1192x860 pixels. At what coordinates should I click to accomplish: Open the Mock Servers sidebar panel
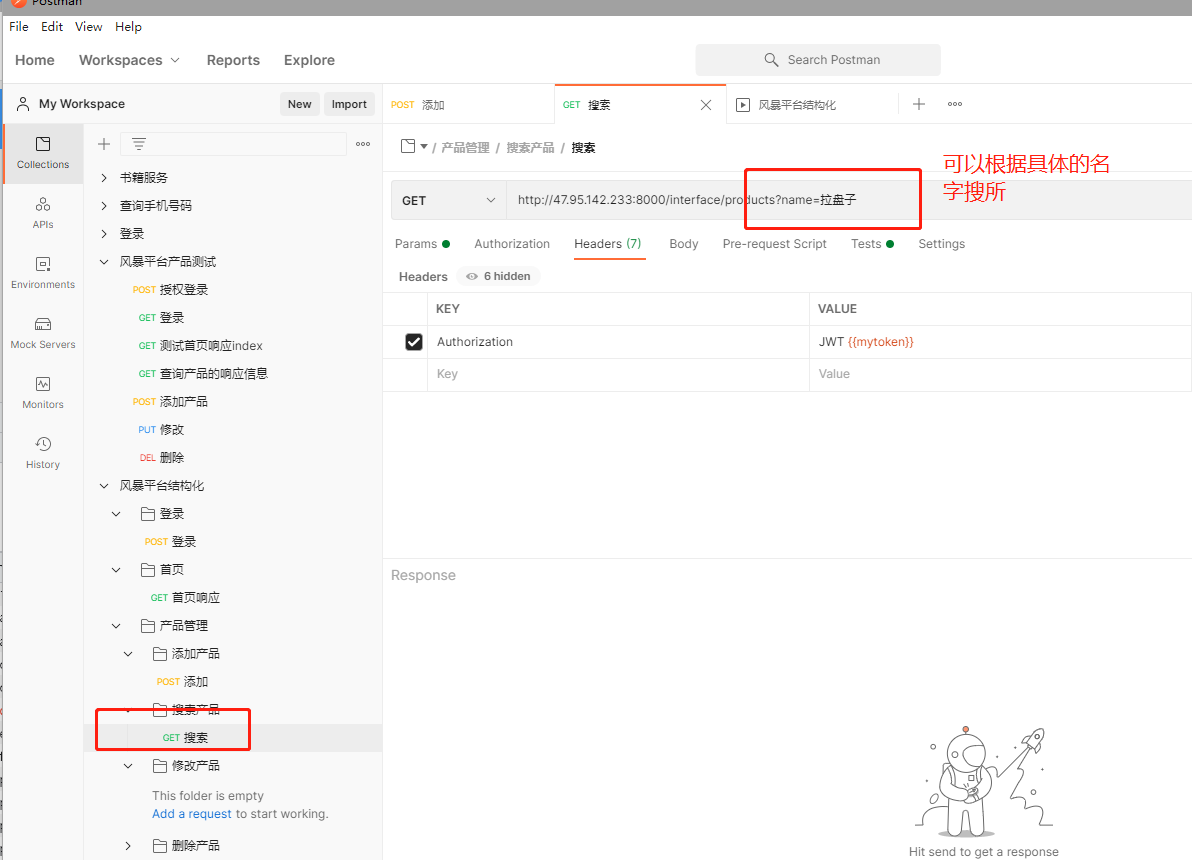[43, 333]
